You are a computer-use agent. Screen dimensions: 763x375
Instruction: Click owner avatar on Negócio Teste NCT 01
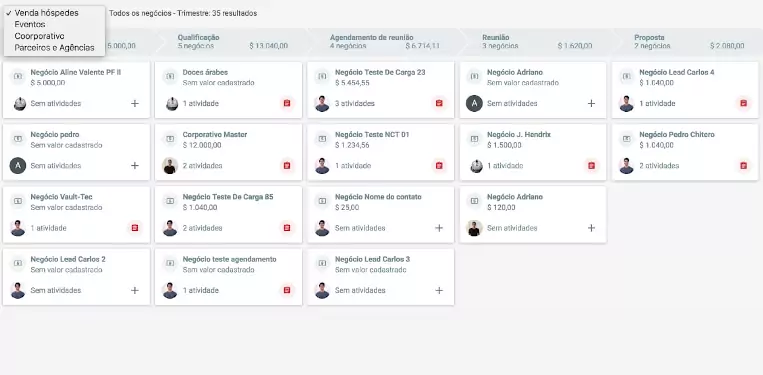pos(322,166)
